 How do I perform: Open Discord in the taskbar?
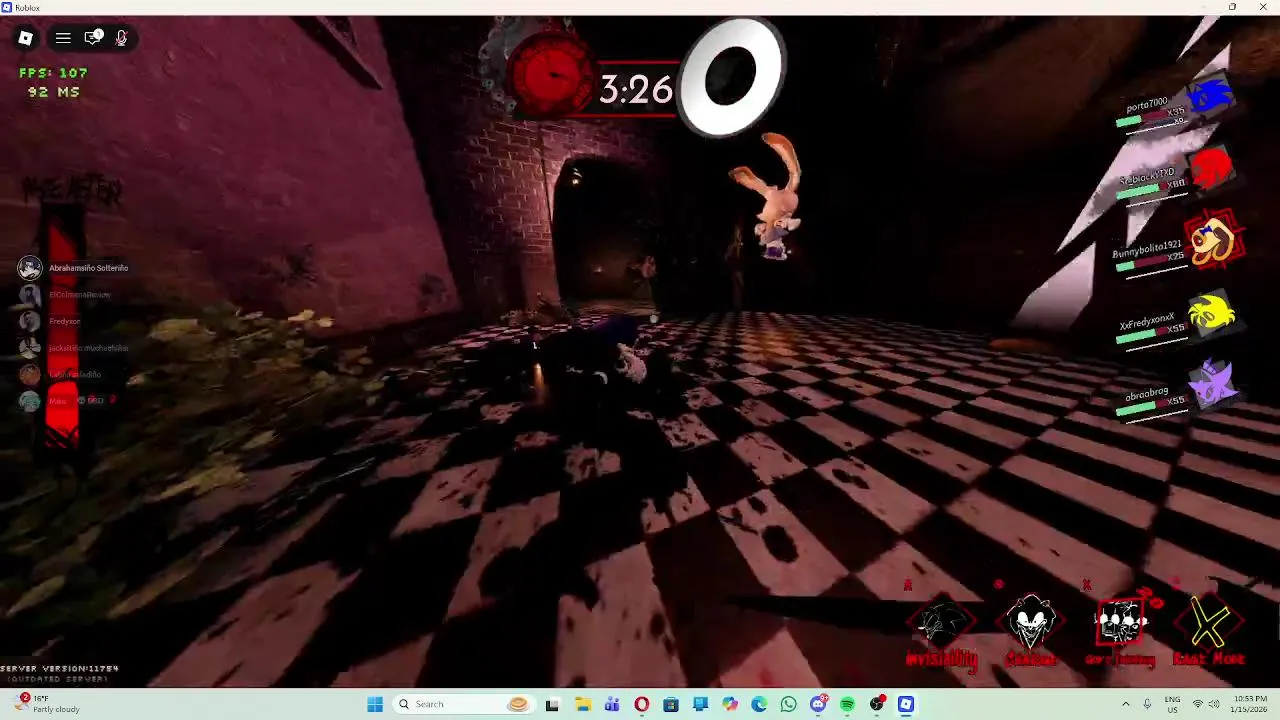pyautogui.click(x=818, y=704)
